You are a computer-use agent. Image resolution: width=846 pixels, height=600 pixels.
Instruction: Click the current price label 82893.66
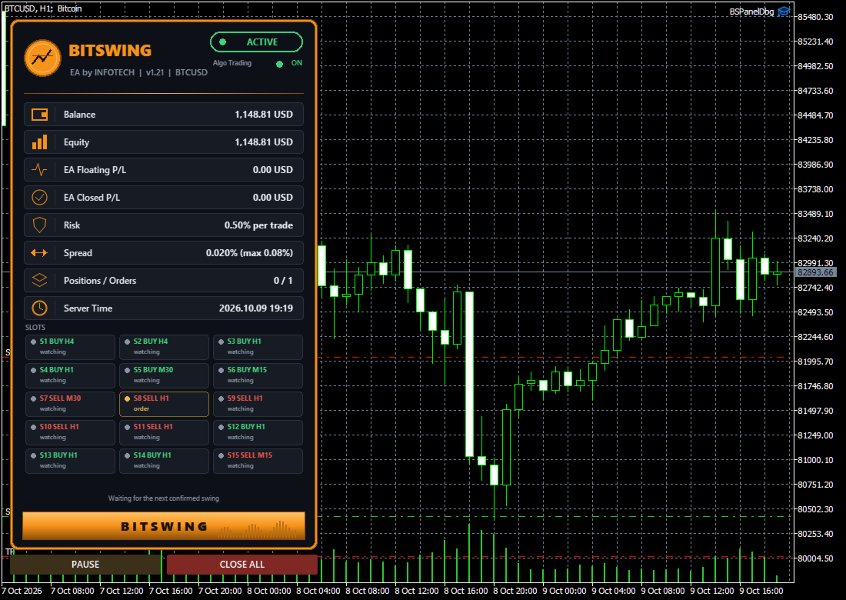816,272
